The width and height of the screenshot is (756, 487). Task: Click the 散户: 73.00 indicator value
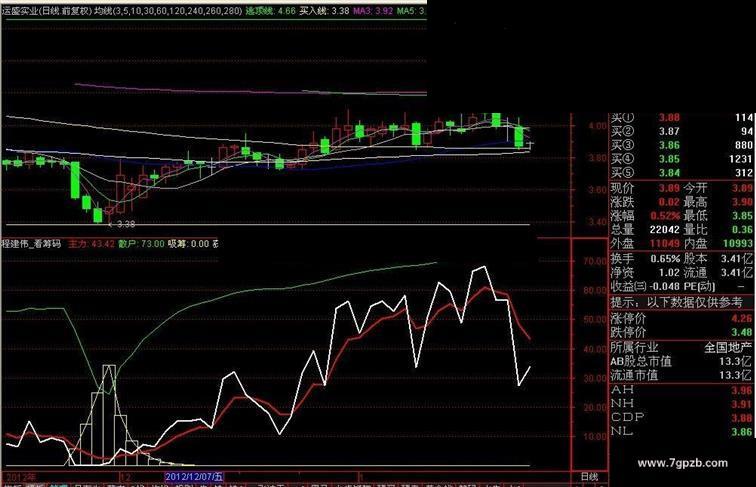tap(141, 244)
